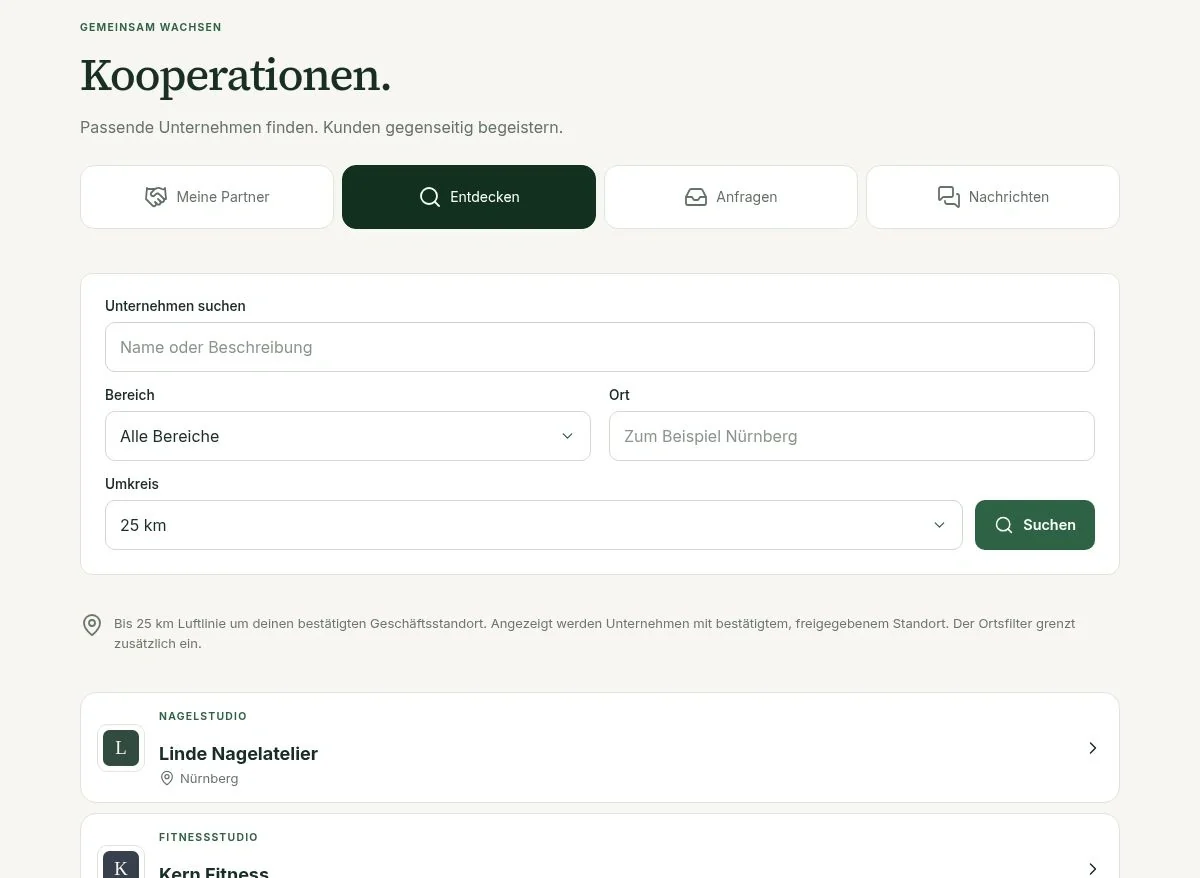Click the NAGELSTUDIO category label
This screenshot has height=878, width=1200.
203,716
